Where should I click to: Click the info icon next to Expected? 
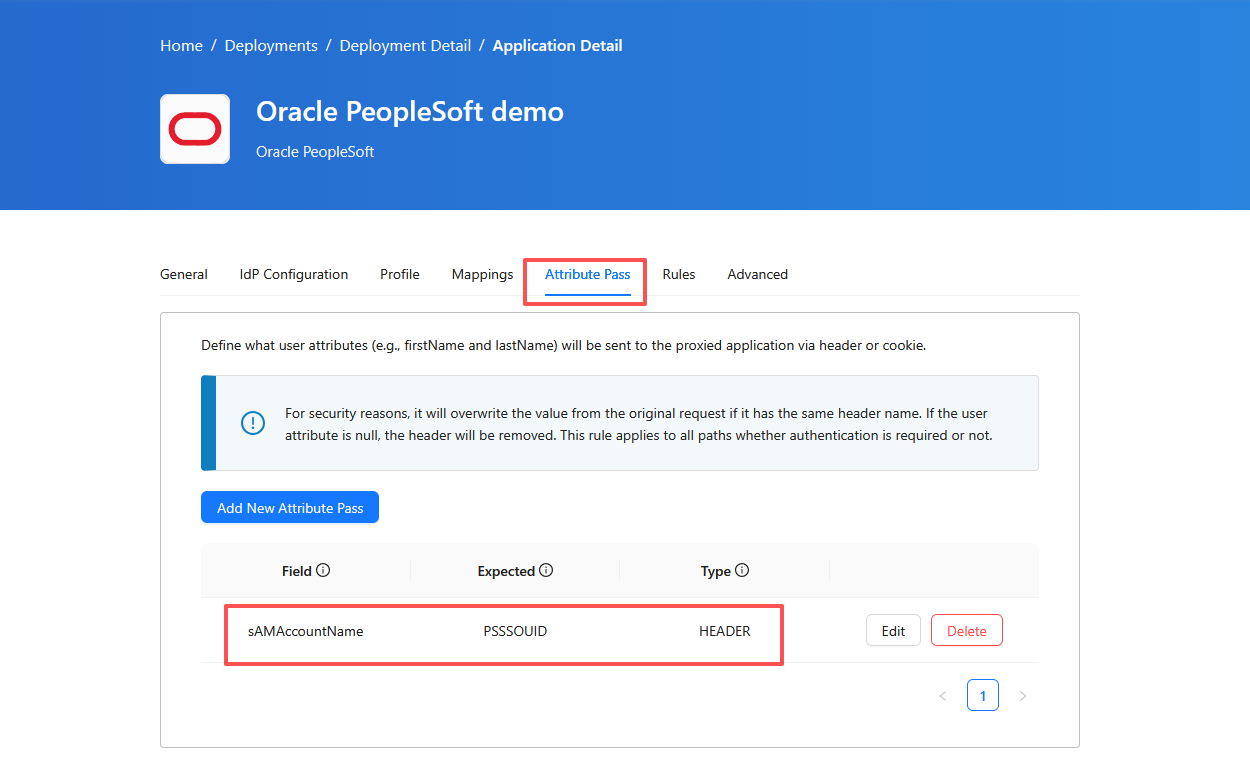[546, 571]
